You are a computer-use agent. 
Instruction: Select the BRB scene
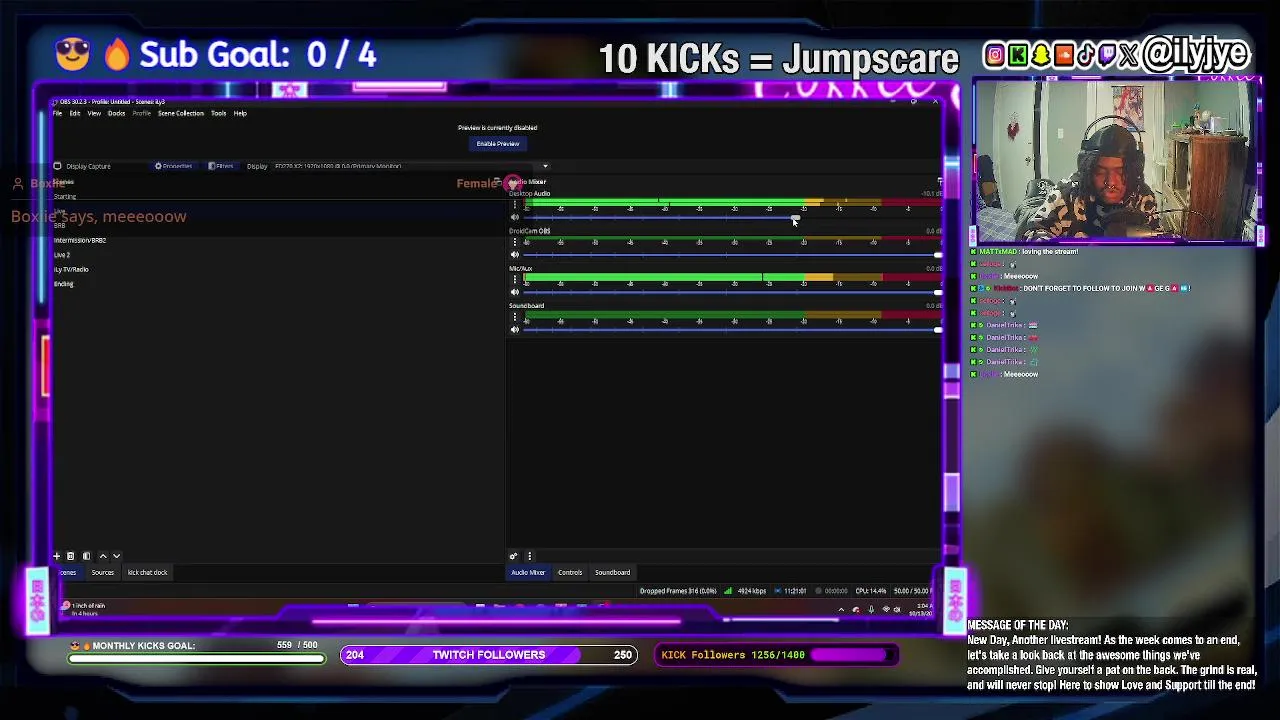click(x=60, y=226)
